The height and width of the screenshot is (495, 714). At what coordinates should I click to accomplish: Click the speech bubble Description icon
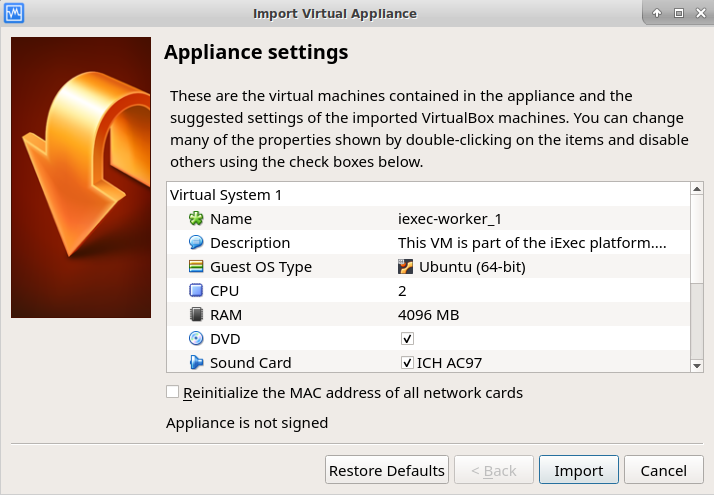(196, 243)
